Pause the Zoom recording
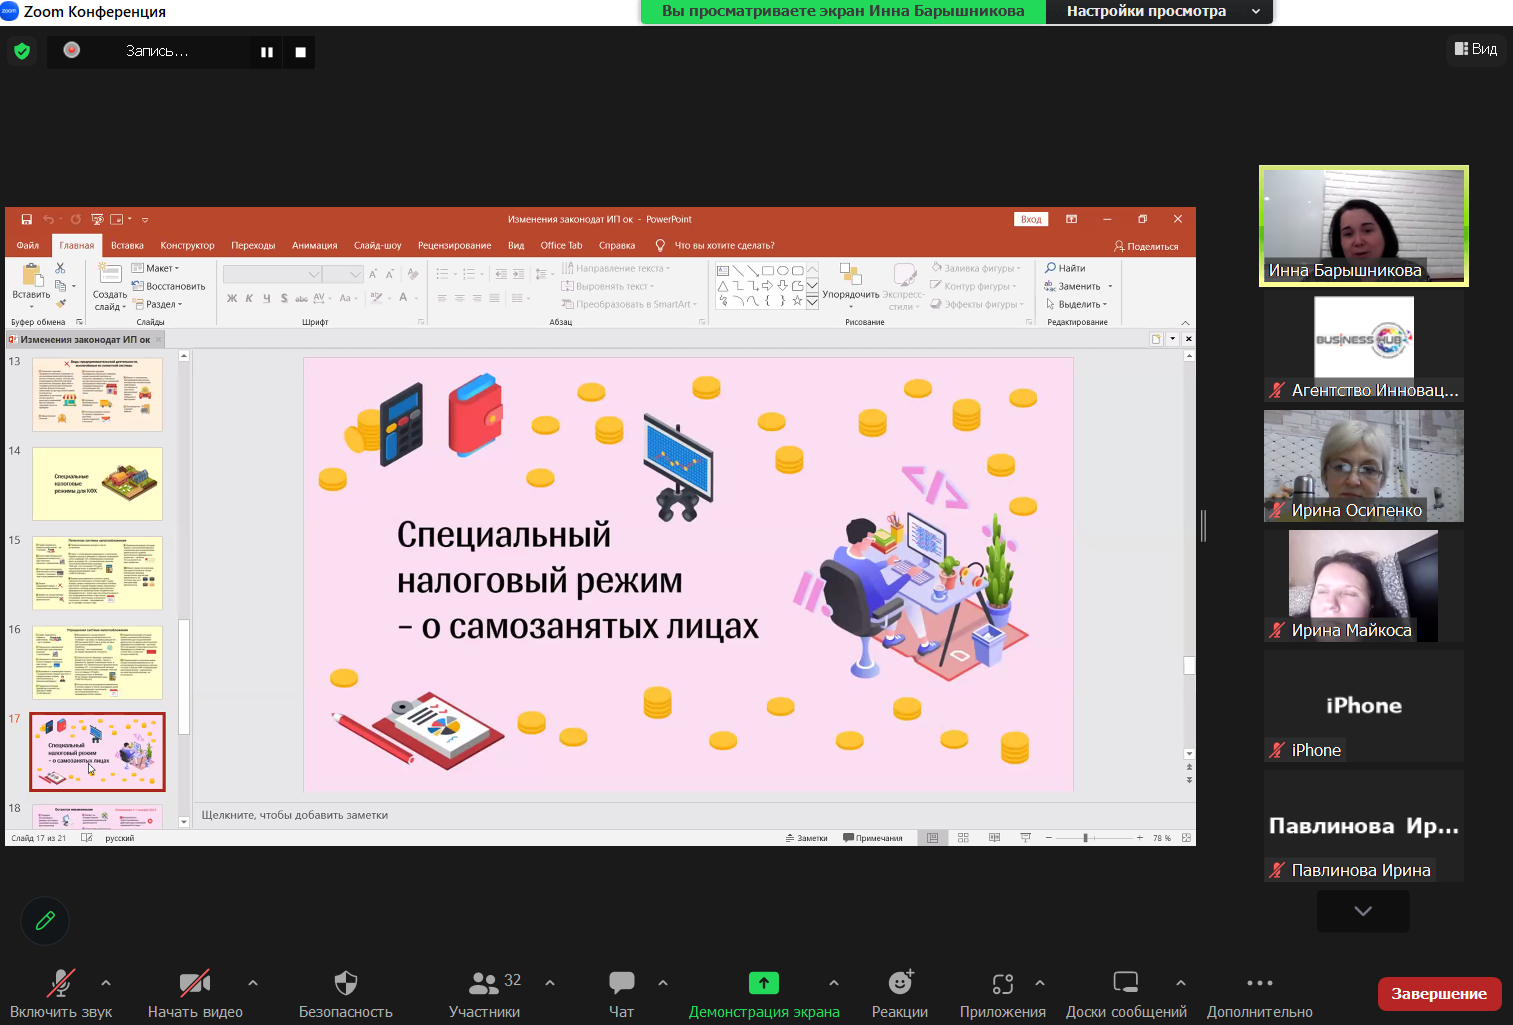The height and width of the screenshot is (1025, 1513). [x=267, y=52]
